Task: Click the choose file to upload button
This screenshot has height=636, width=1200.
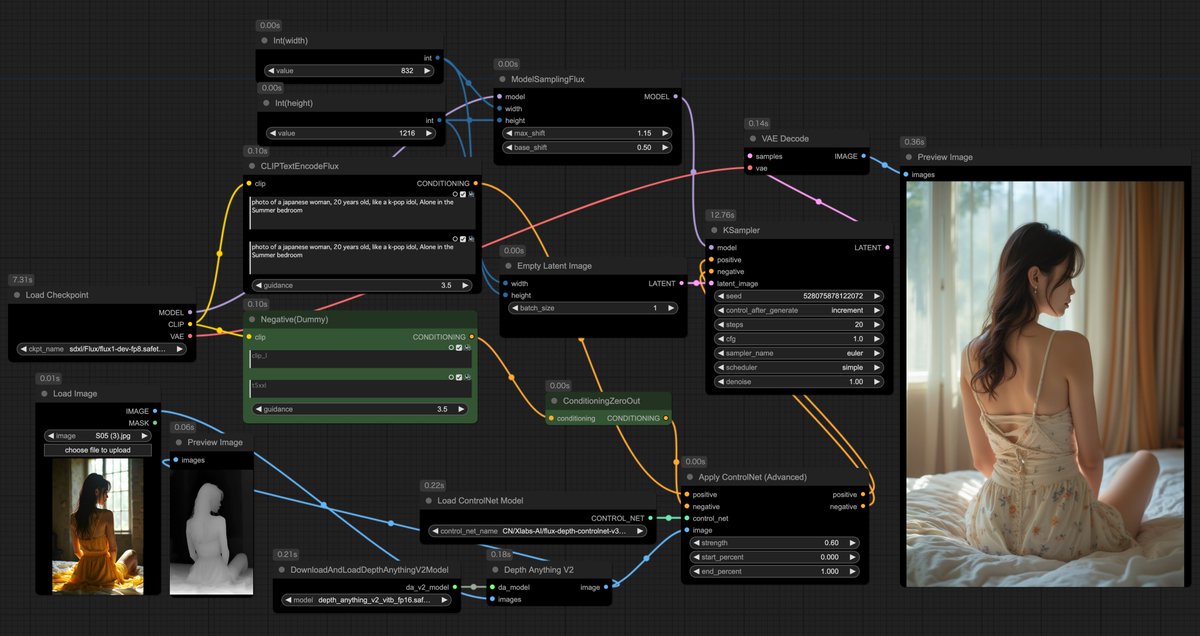Action: [98, 450]
